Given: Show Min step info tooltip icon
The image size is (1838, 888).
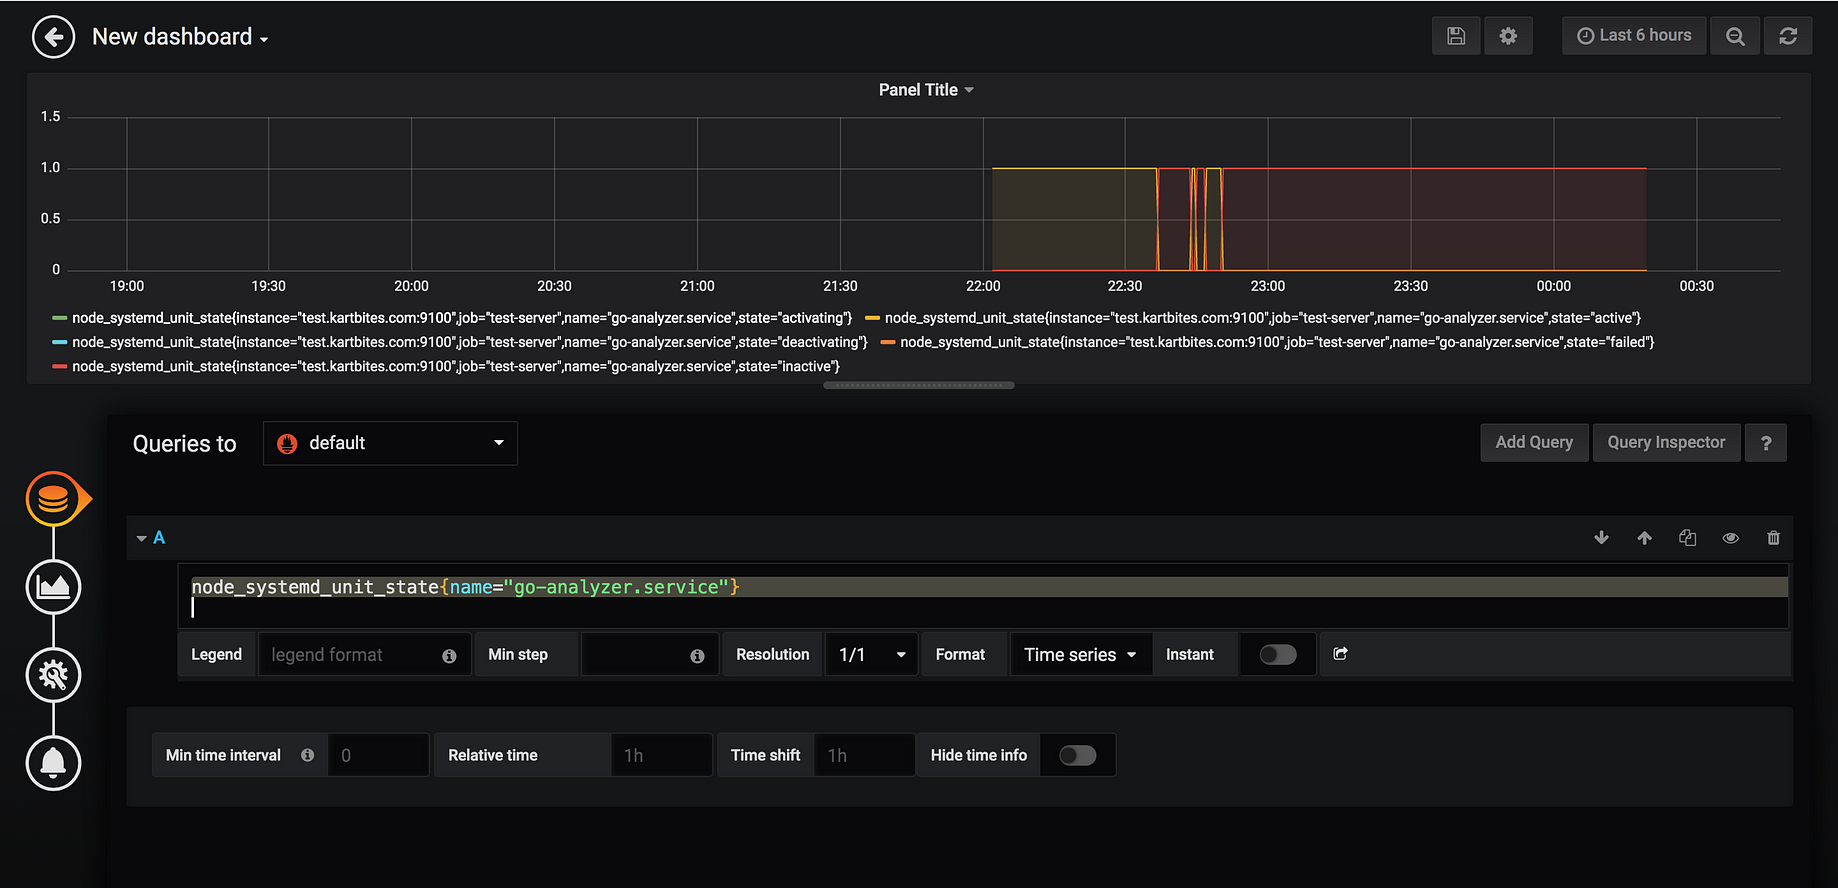Looking at the screenshot, I should 697,656.
